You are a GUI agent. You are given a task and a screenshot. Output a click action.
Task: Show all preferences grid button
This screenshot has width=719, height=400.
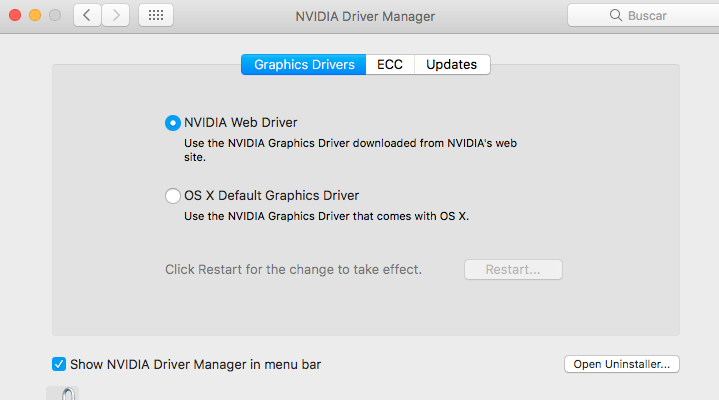(x=156, y=16)
